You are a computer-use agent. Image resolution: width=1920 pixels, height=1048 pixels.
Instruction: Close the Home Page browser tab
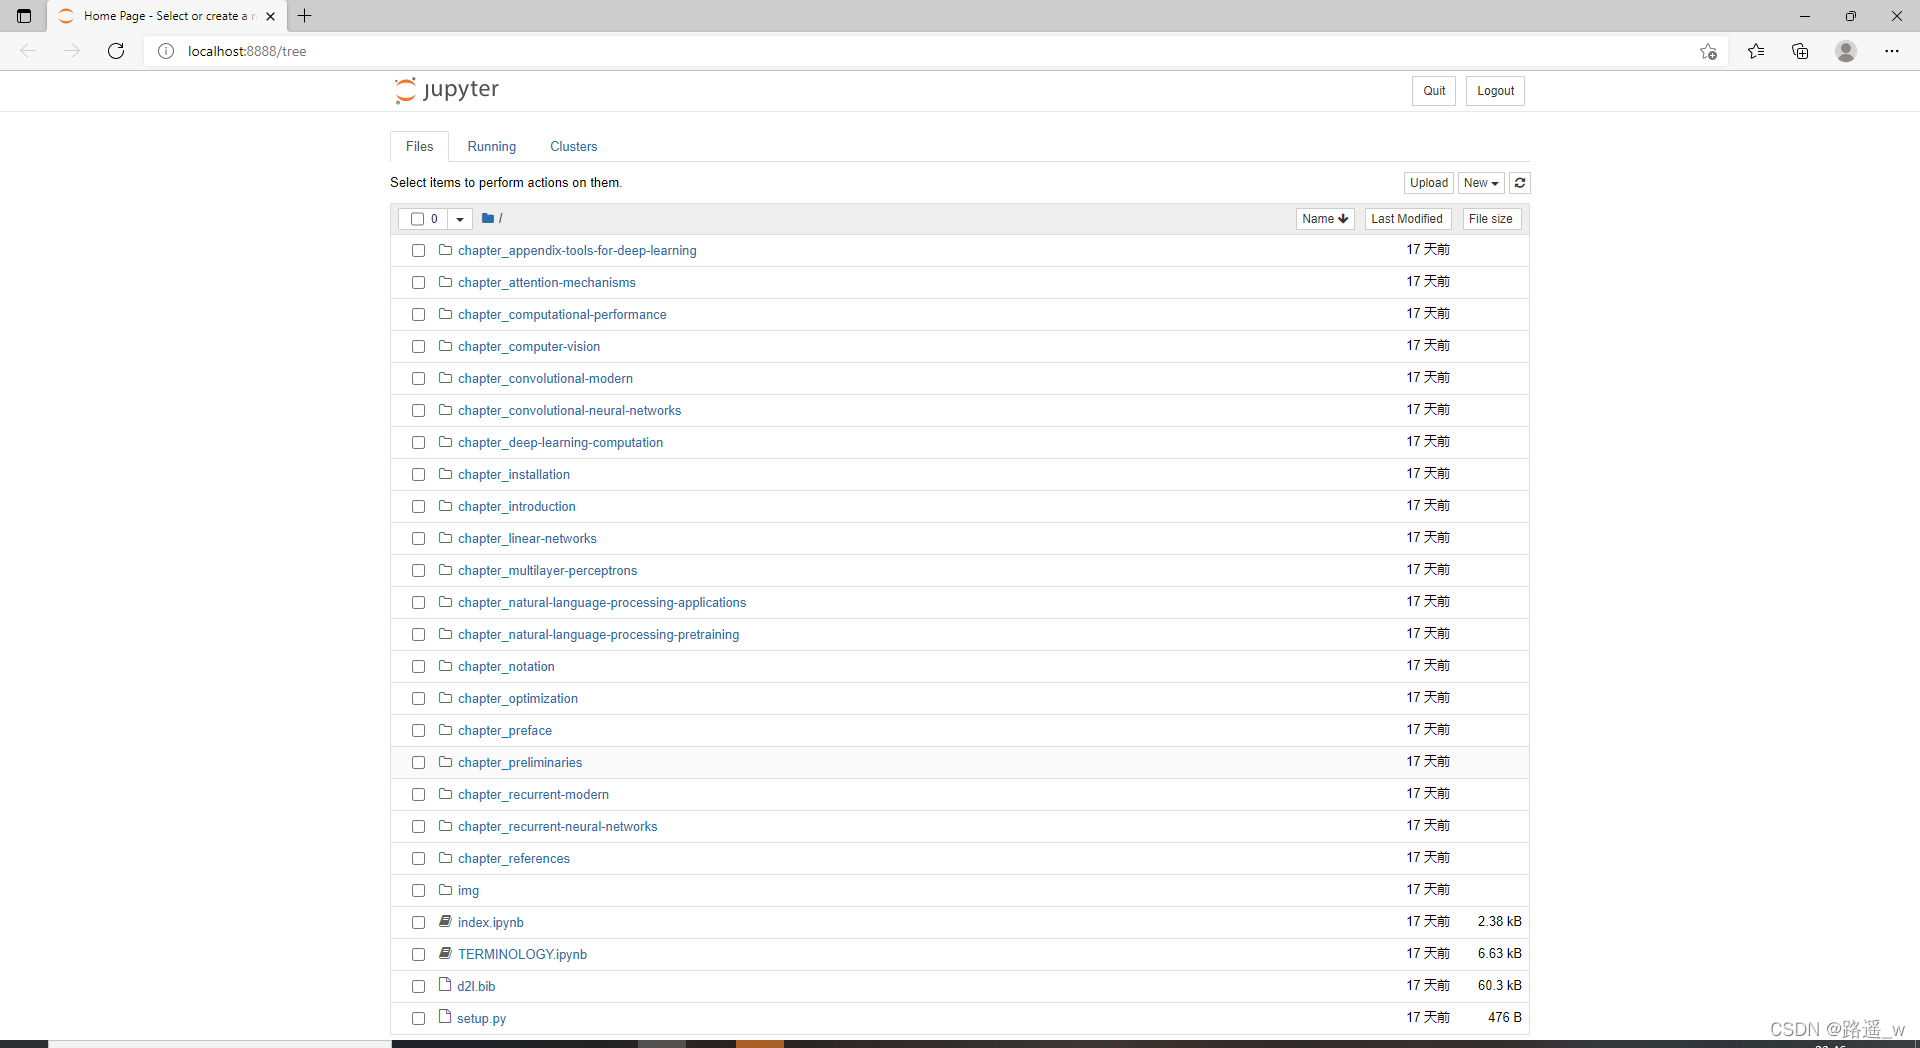pos(271,16)
